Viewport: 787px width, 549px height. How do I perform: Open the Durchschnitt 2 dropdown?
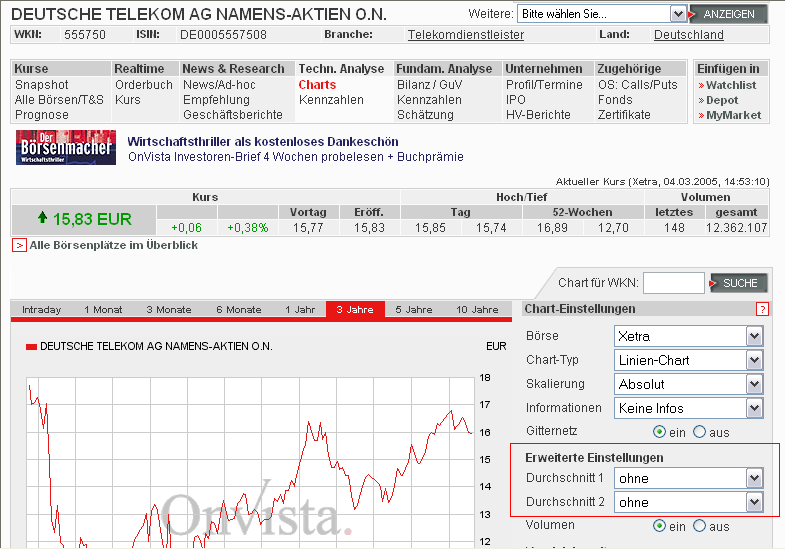(689, 502)
